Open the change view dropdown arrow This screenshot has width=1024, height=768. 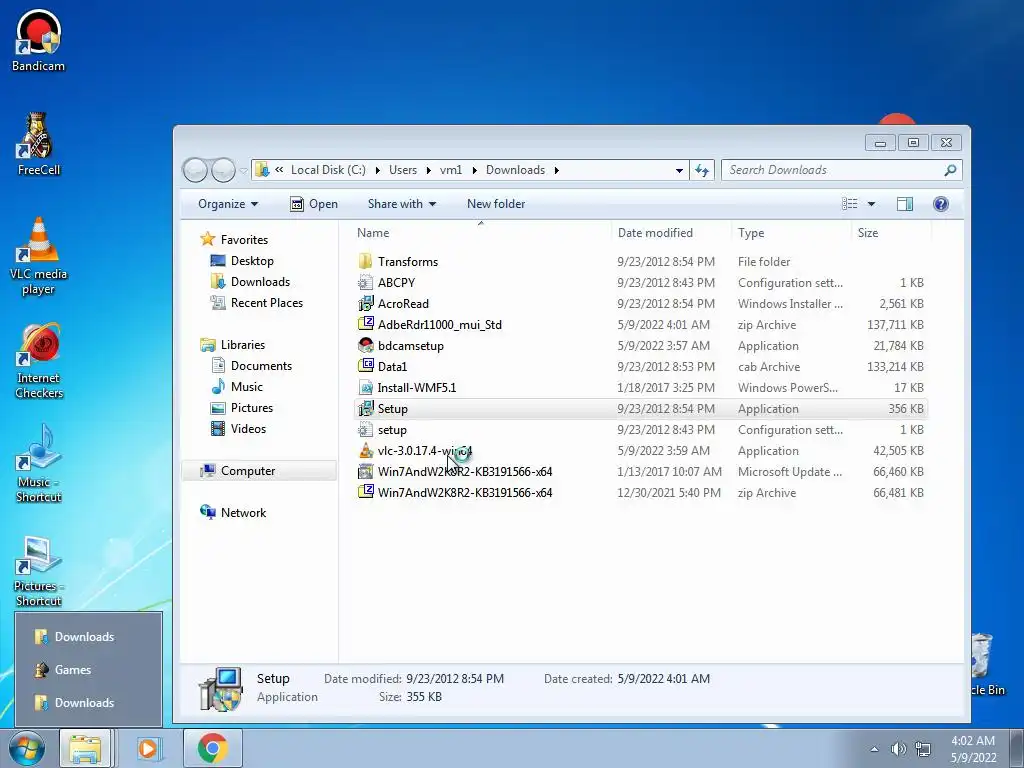tap(871, 204)
